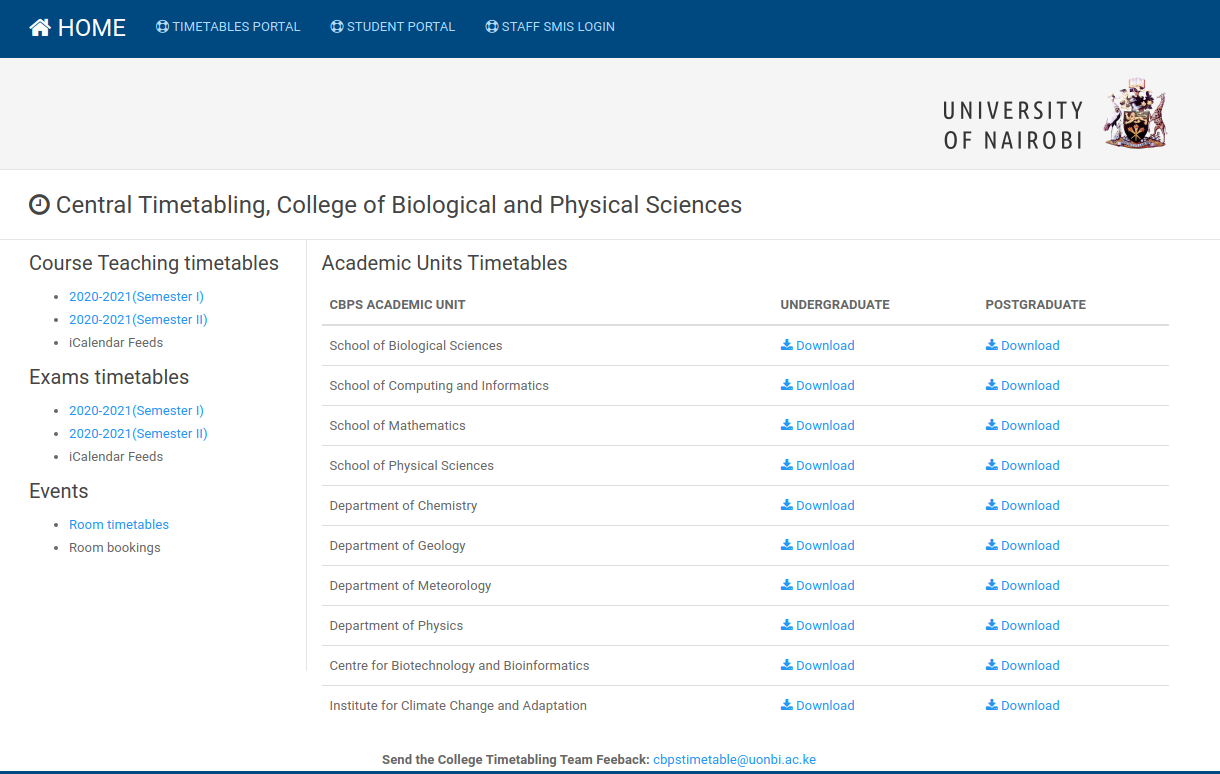Click the clock icon beside Central Timetabling

pyautogui.click(x=39, y=205)
